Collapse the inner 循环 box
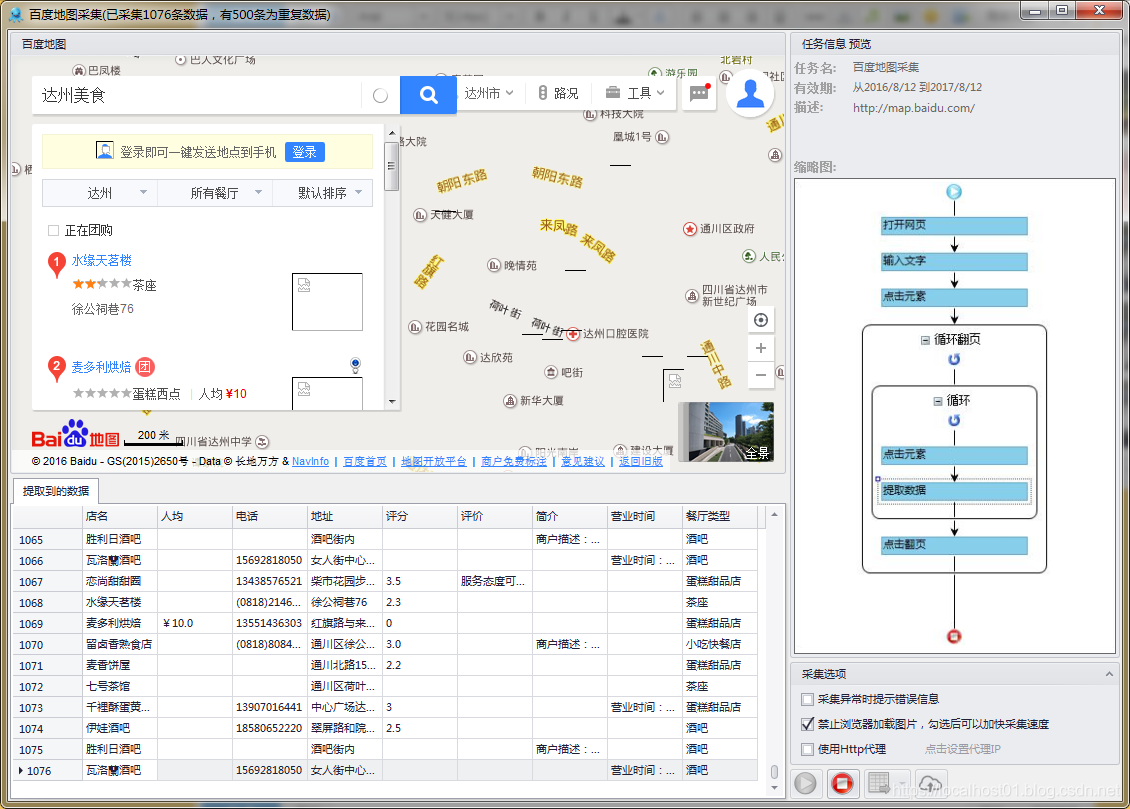The height and width of the screenshot is (809, 1130). pyautogui.click(x=938, y=401)
